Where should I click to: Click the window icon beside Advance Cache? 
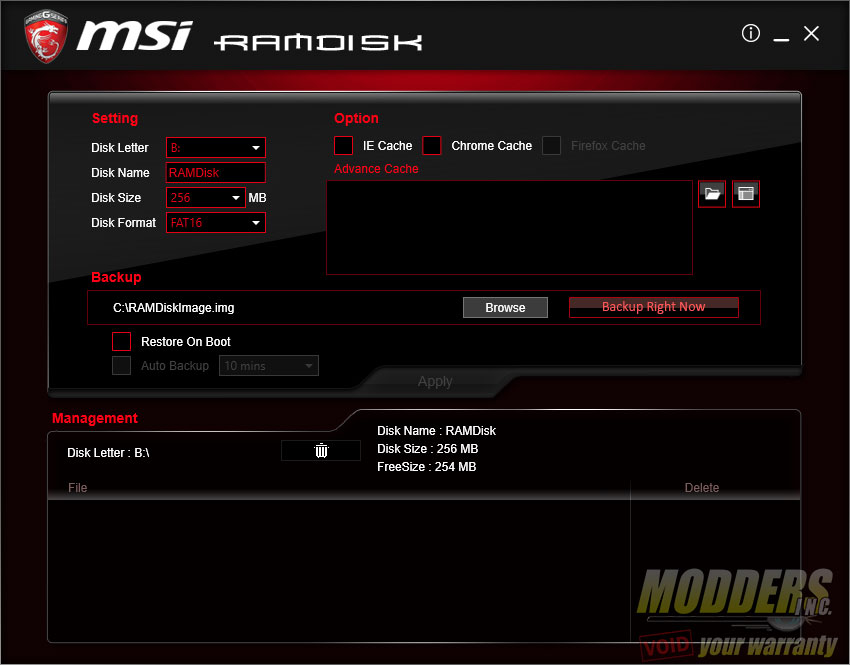click(746, 193)
